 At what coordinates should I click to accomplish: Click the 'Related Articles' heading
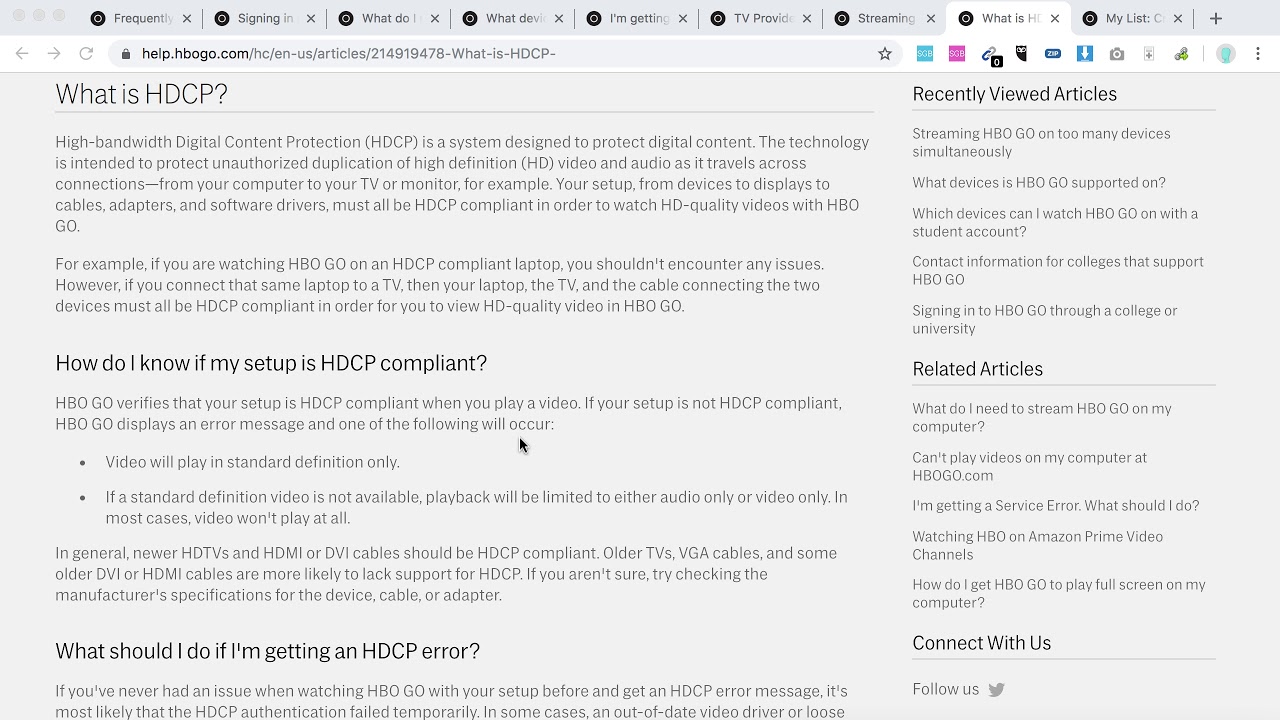coord(978,369)
